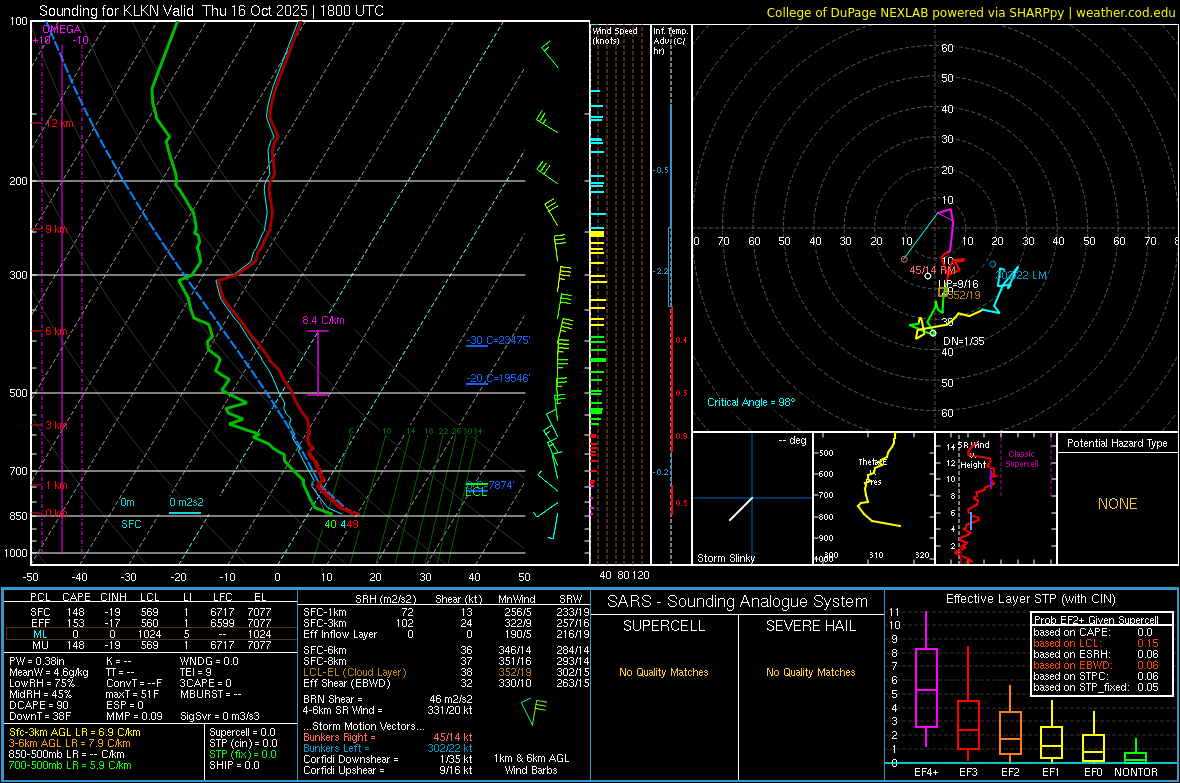Click the Corfidi Downshear = row
1180x783 pixels.
point(388,759)
